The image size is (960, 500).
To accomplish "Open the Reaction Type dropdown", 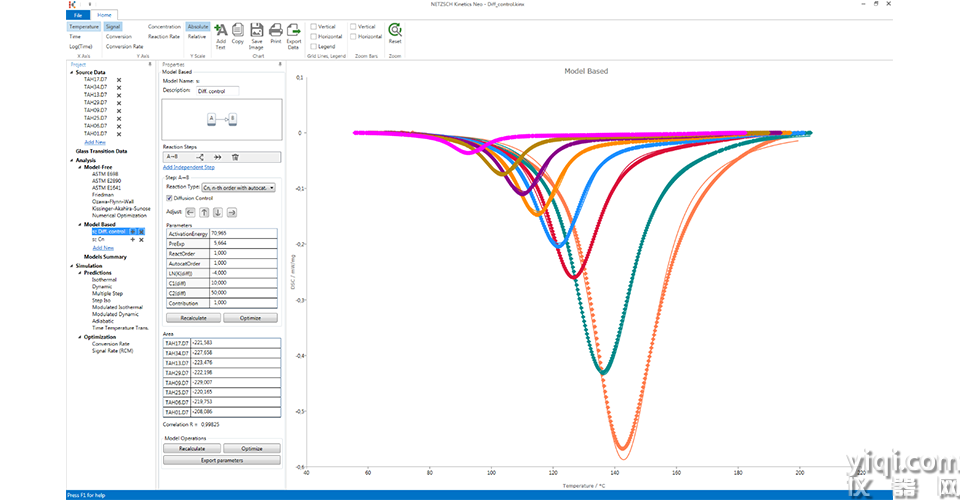I will (x=238, y=188).
